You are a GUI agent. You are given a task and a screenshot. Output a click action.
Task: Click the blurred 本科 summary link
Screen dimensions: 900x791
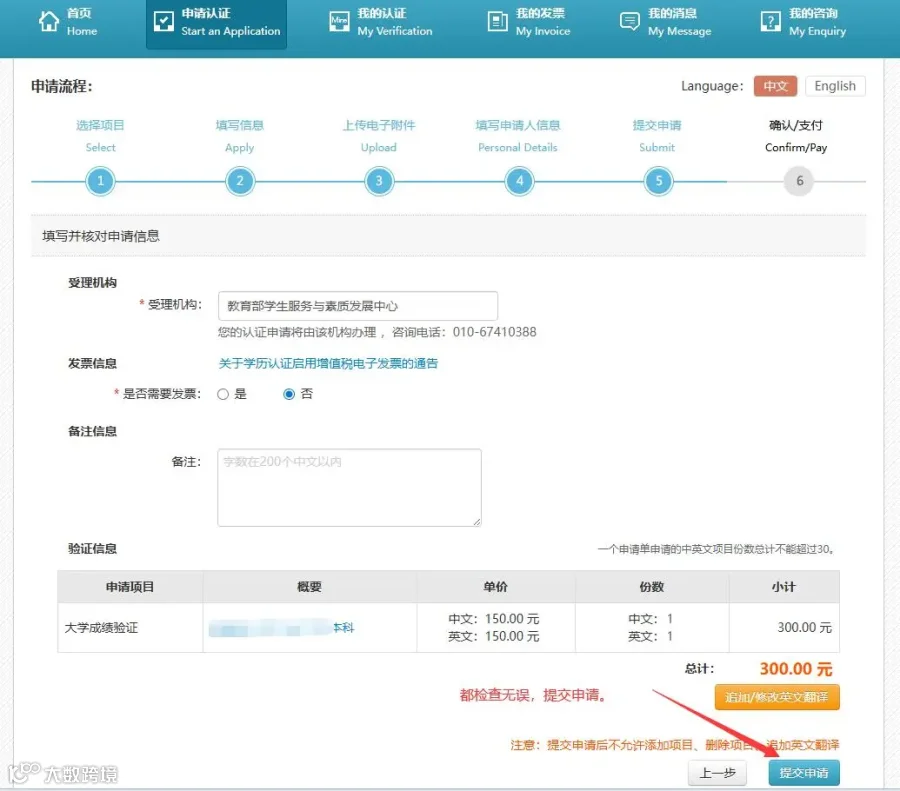pos(281,628)
